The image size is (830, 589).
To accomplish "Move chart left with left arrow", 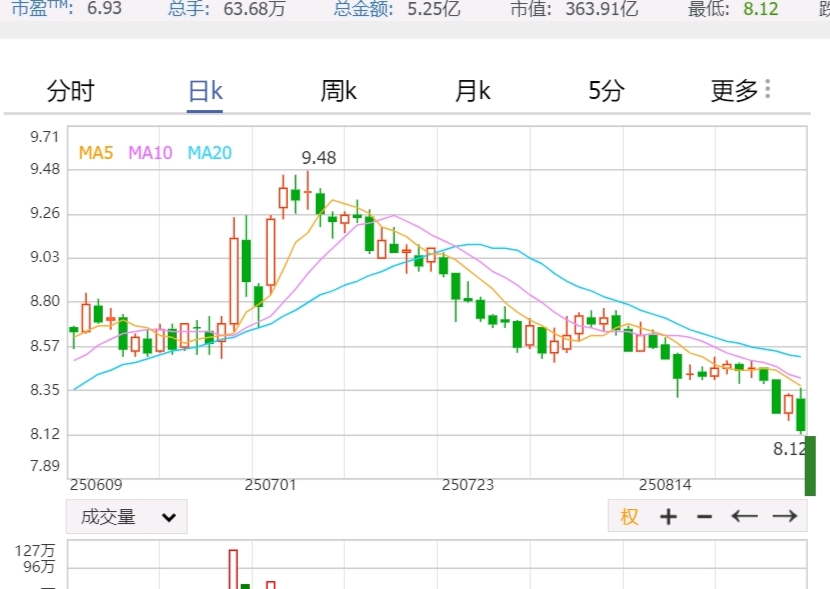I will pos(744,516).
